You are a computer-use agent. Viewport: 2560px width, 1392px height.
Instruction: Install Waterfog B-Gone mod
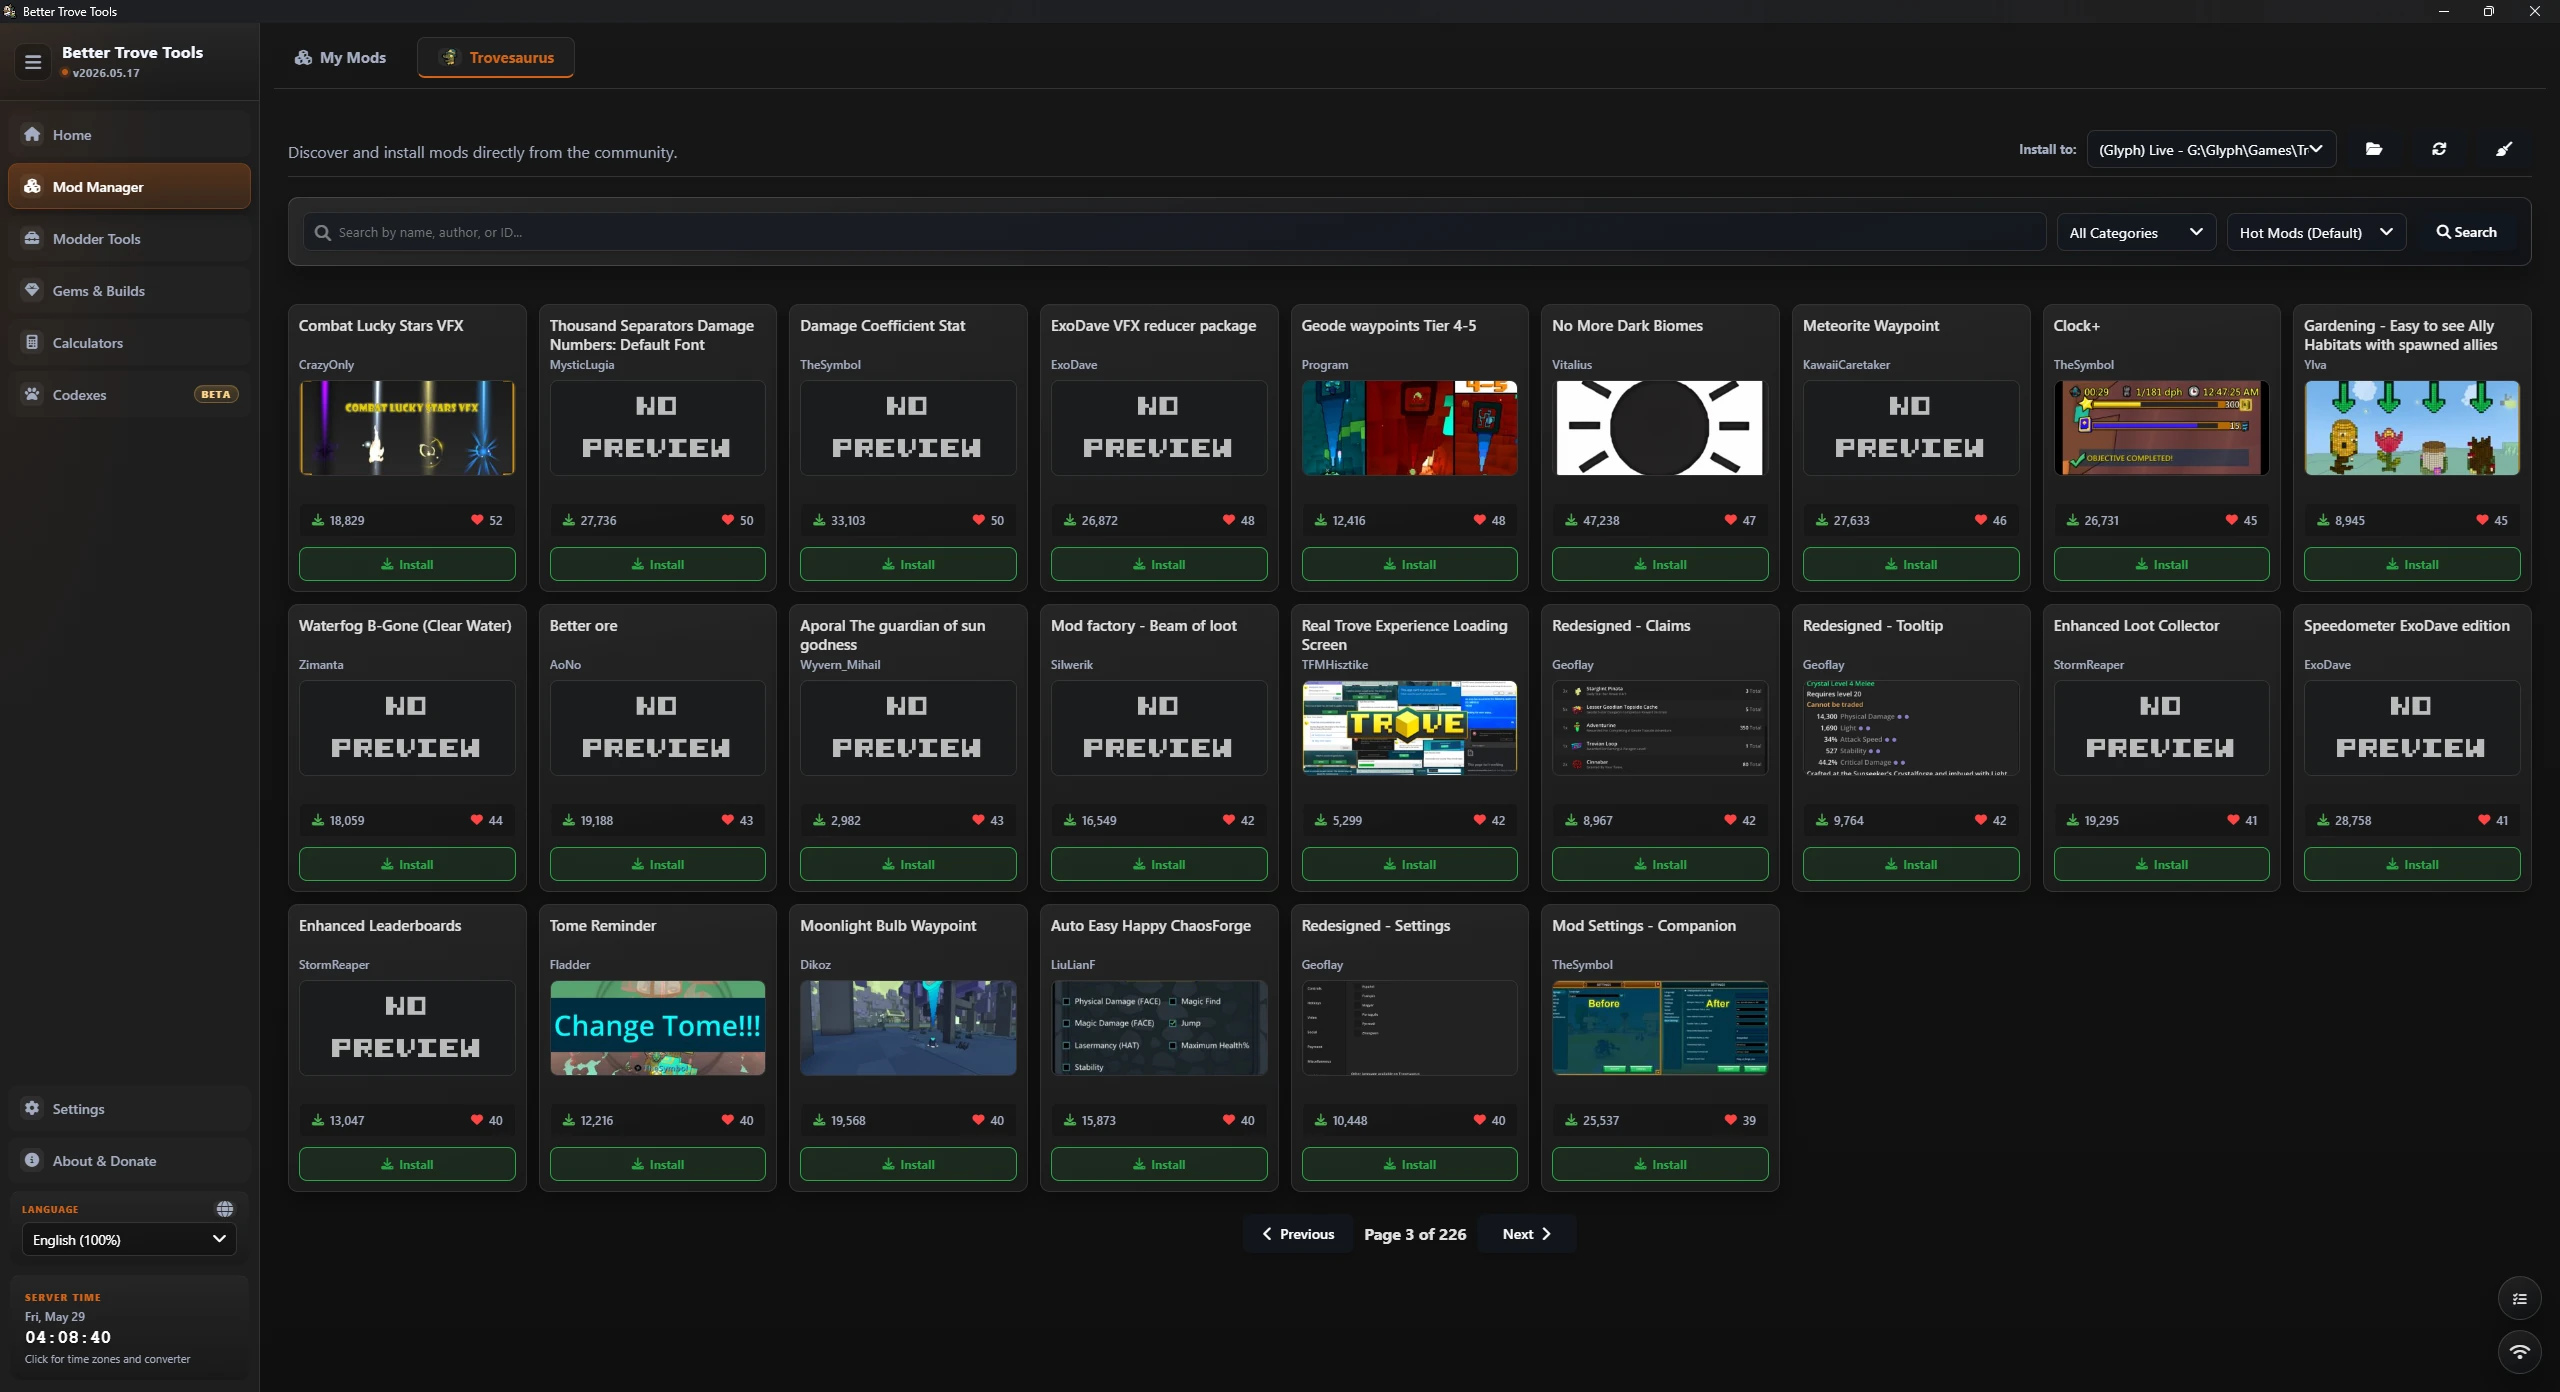(407, 864)
